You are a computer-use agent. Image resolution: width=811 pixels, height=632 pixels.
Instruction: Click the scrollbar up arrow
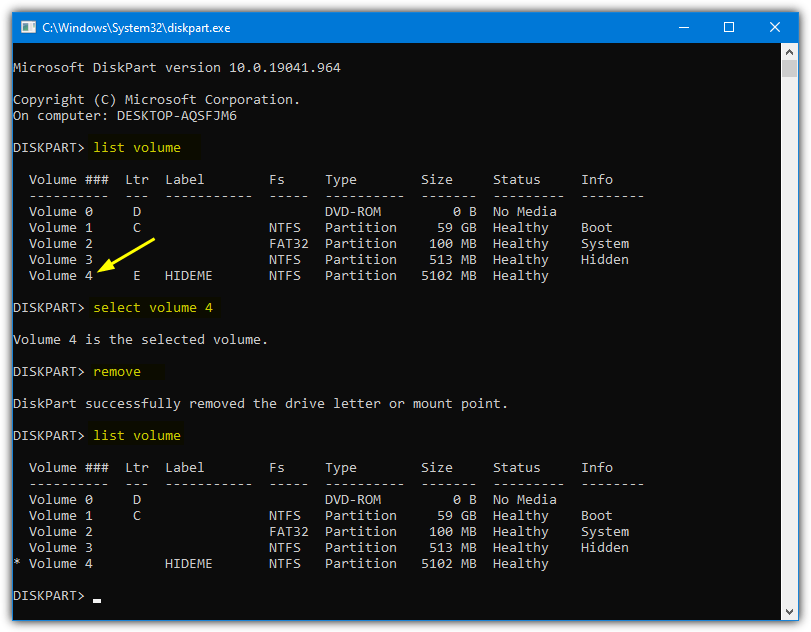(x=789, y=52)
